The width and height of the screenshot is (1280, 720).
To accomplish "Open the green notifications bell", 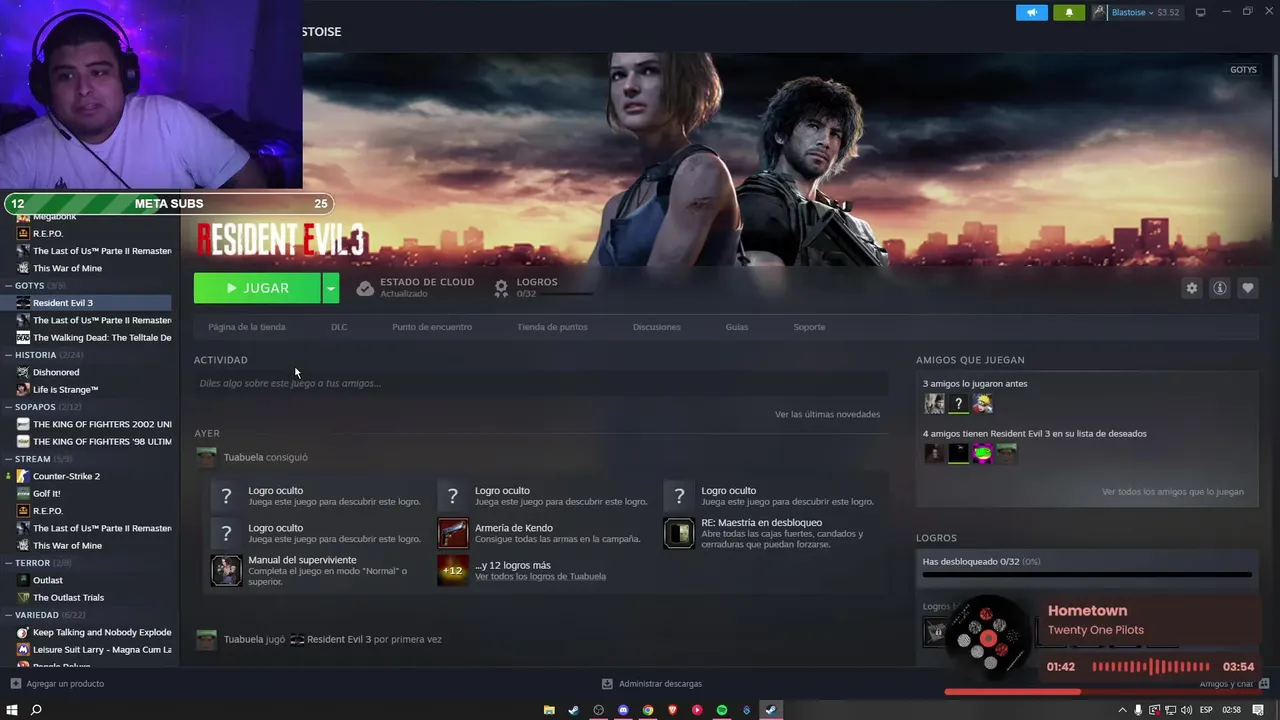I will [1069, 12].
